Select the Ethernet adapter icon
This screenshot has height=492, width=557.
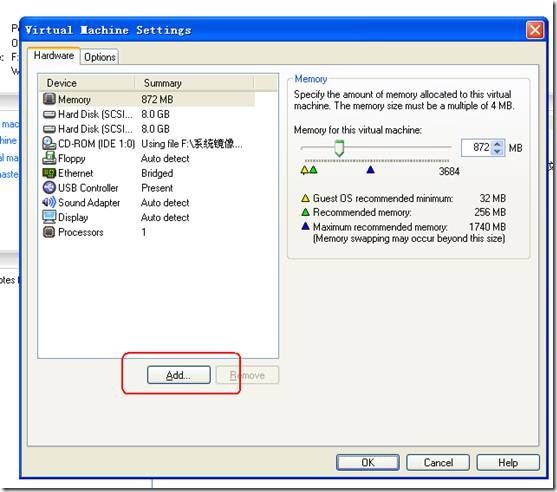pos(49,173)
